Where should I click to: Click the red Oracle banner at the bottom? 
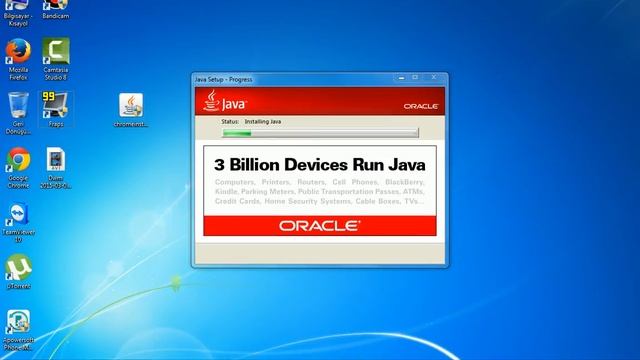320,226
